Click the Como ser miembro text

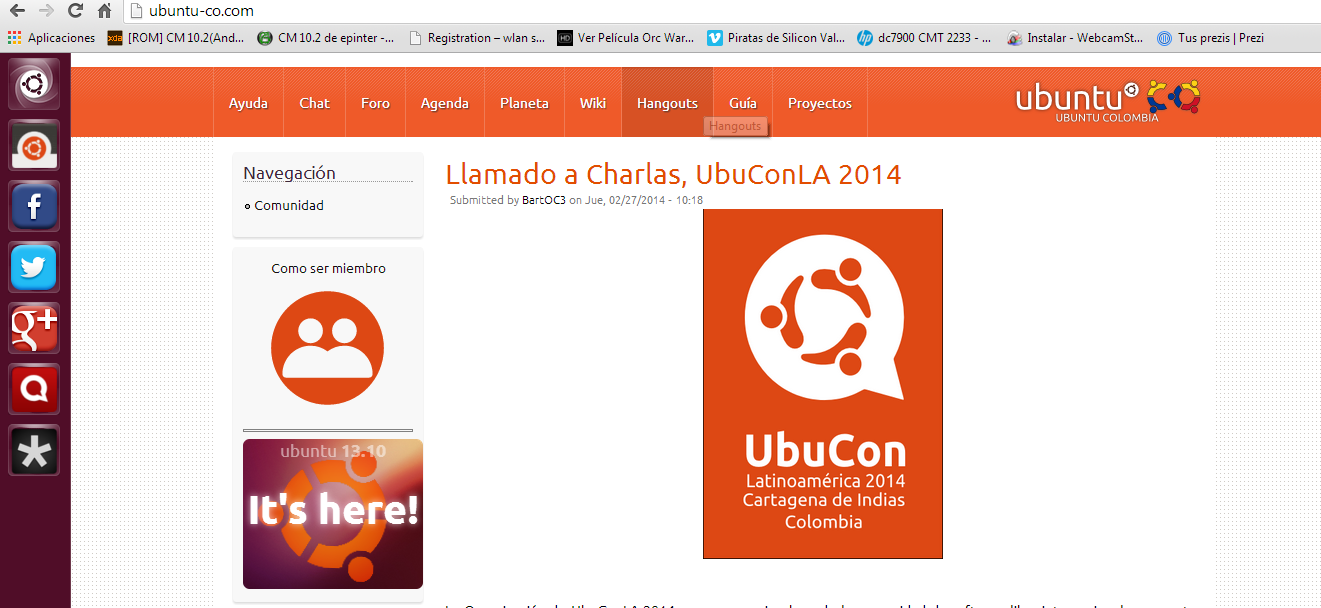point(328,268)
